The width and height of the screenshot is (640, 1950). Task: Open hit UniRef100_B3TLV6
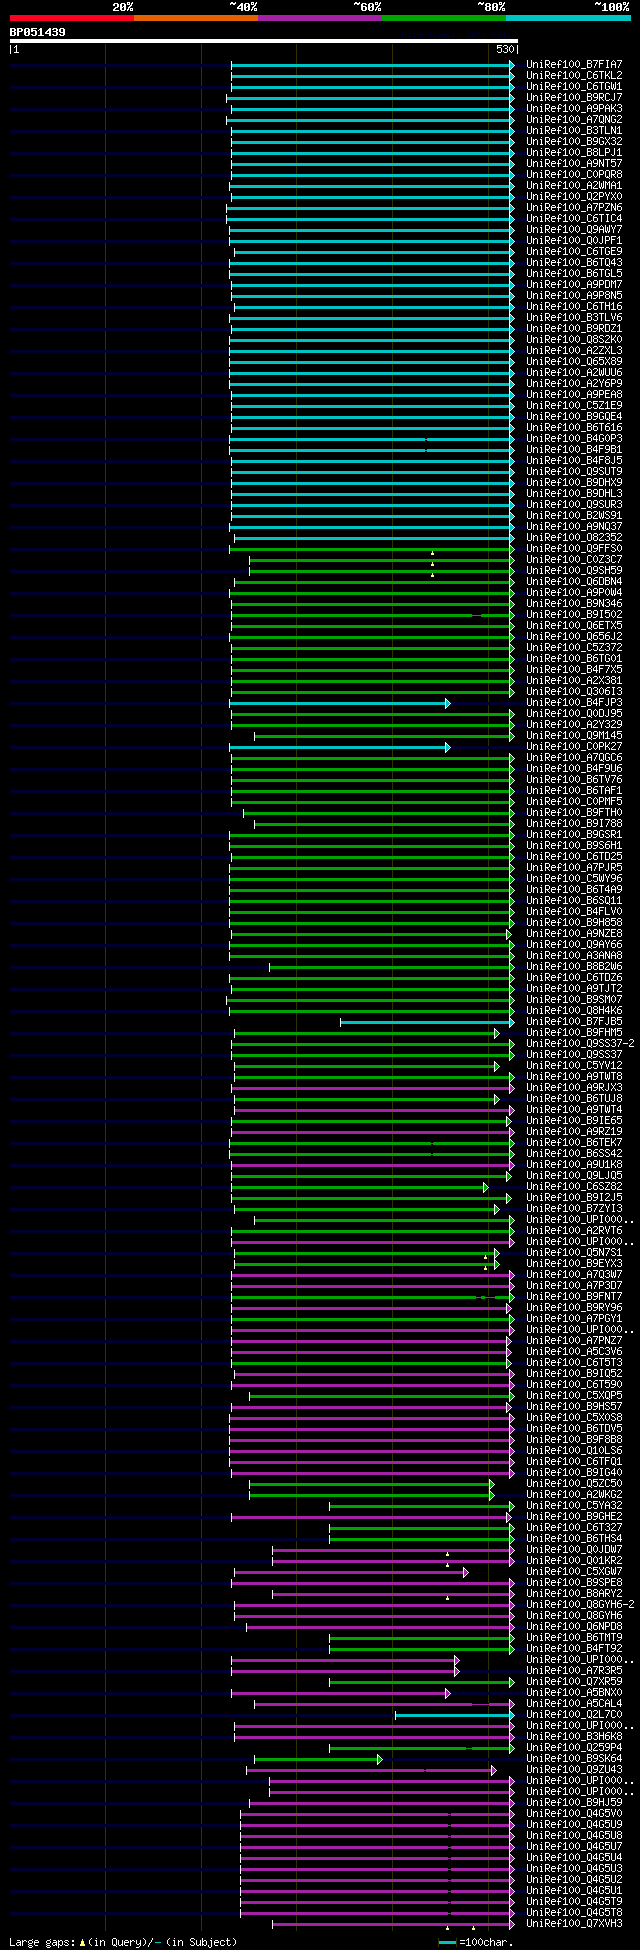tap(574, 317)
